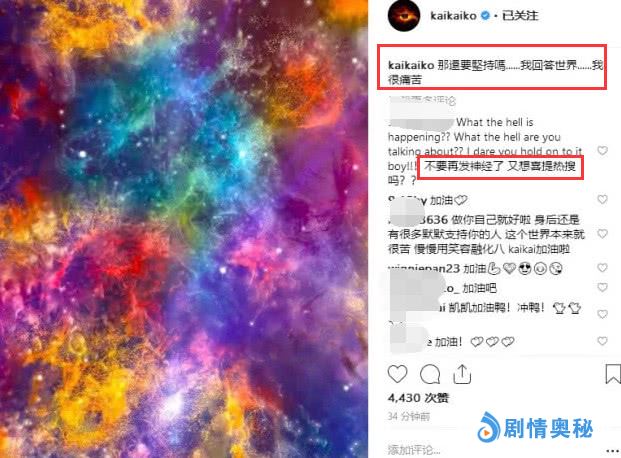View the 4,430 次赞 likes list

point(418,398)
